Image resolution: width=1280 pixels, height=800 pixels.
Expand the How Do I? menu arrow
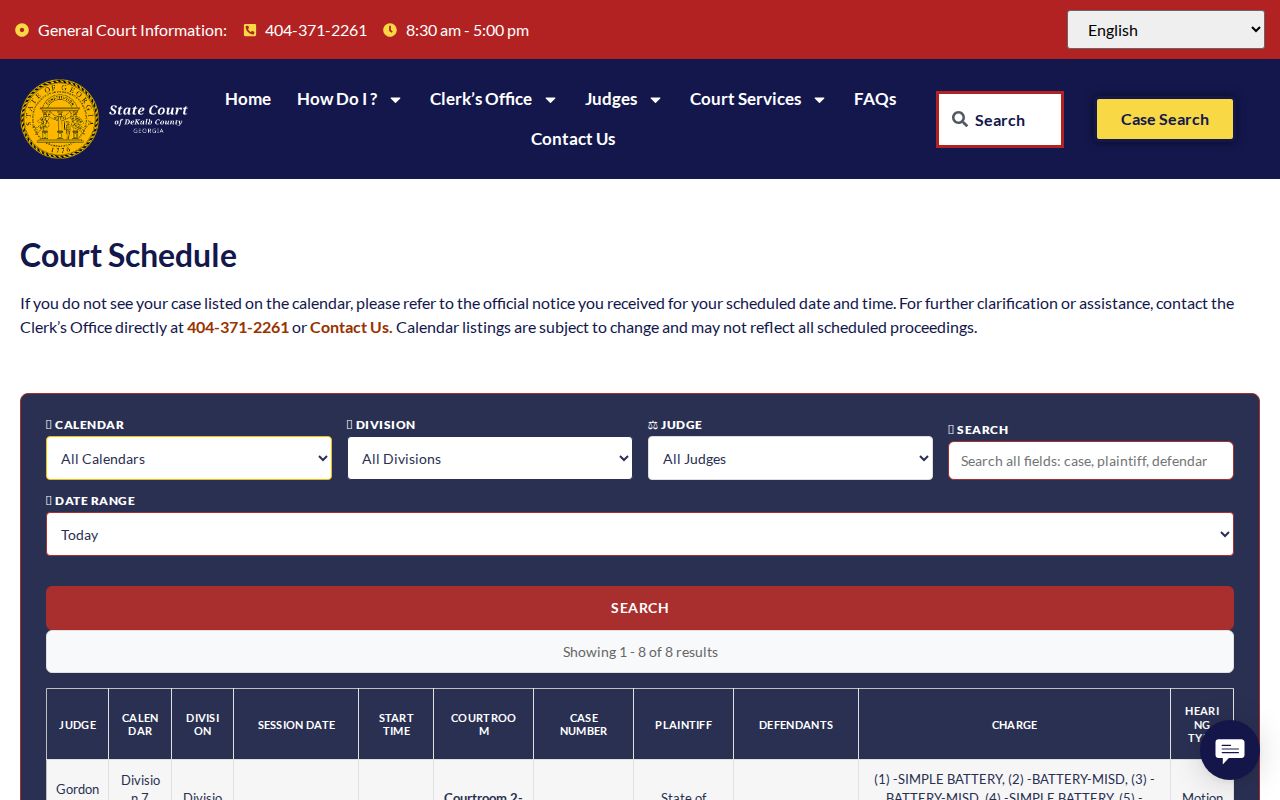[395, 100]
